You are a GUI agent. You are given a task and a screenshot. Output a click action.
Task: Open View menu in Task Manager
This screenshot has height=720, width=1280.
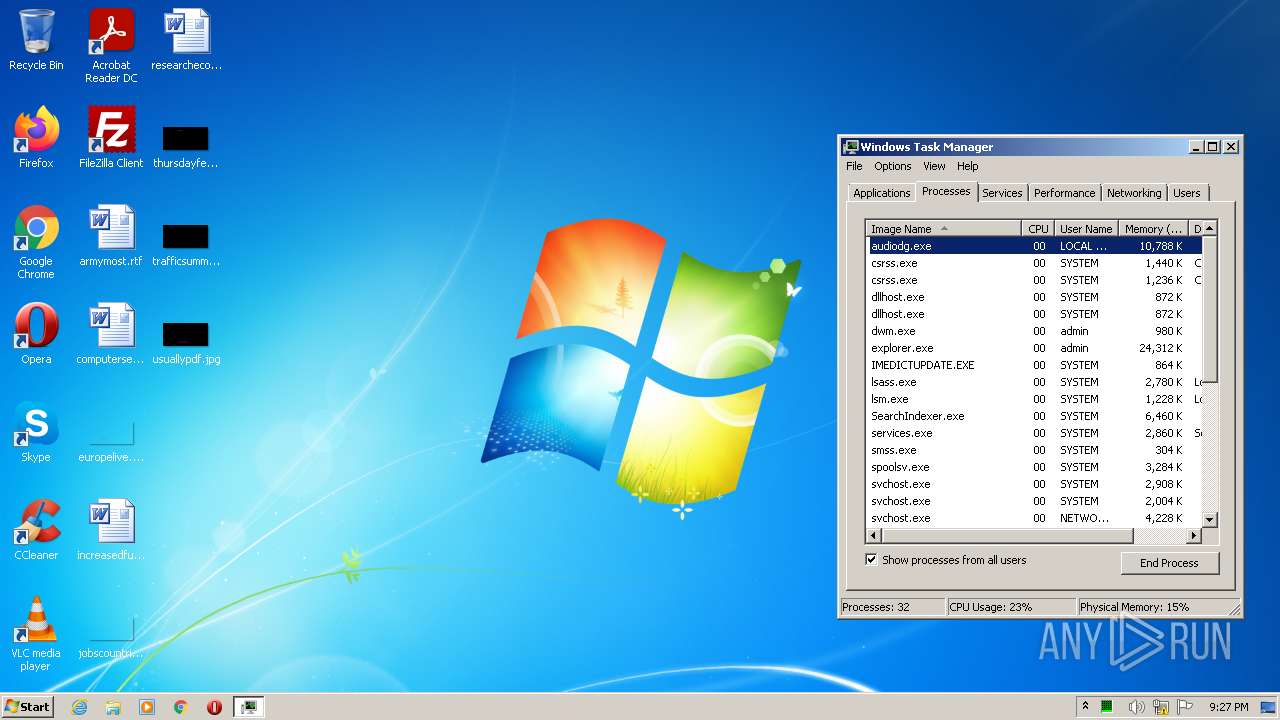point(934,166)
